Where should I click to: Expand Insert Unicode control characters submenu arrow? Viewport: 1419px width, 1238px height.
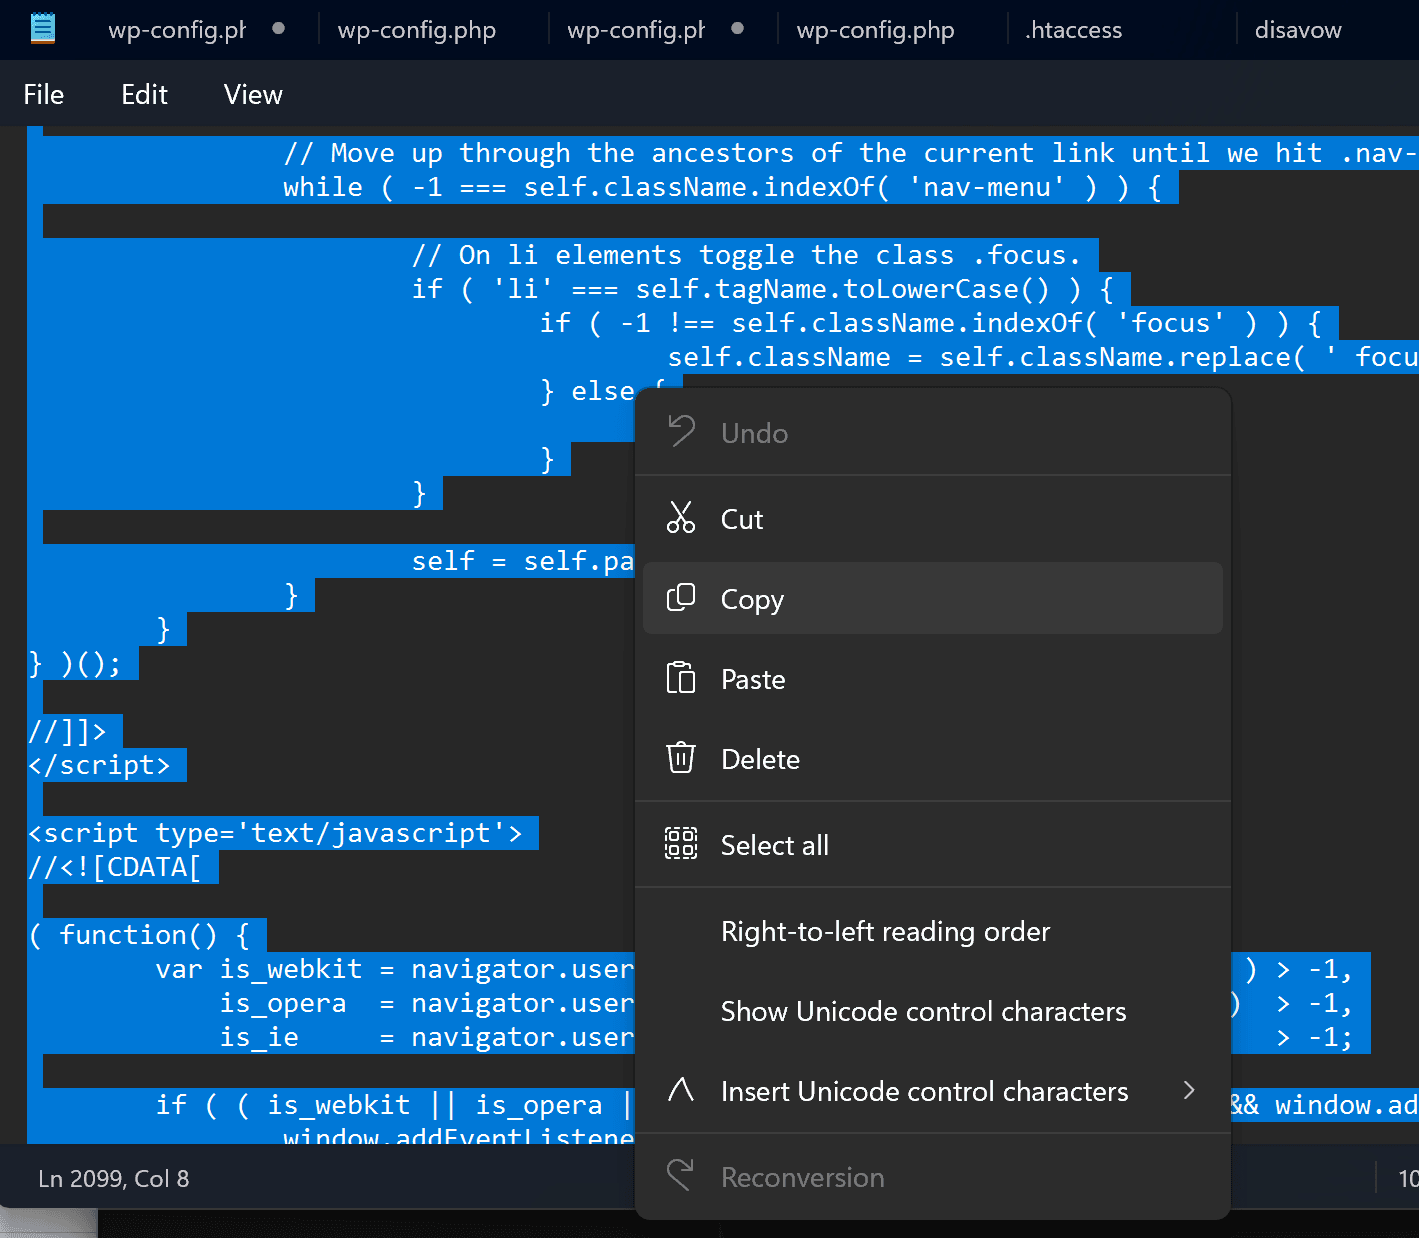(1189, 1090)
